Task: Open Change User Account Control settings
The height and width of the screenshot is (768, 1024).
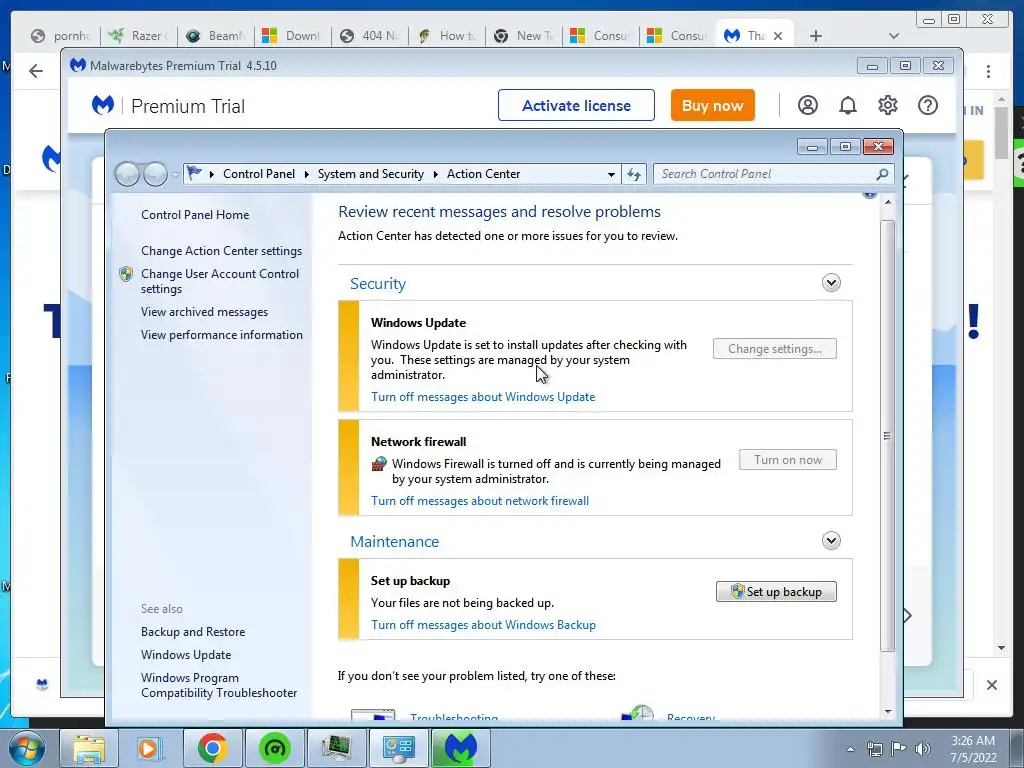Action: pyautogui.click(x=220, y=281)
